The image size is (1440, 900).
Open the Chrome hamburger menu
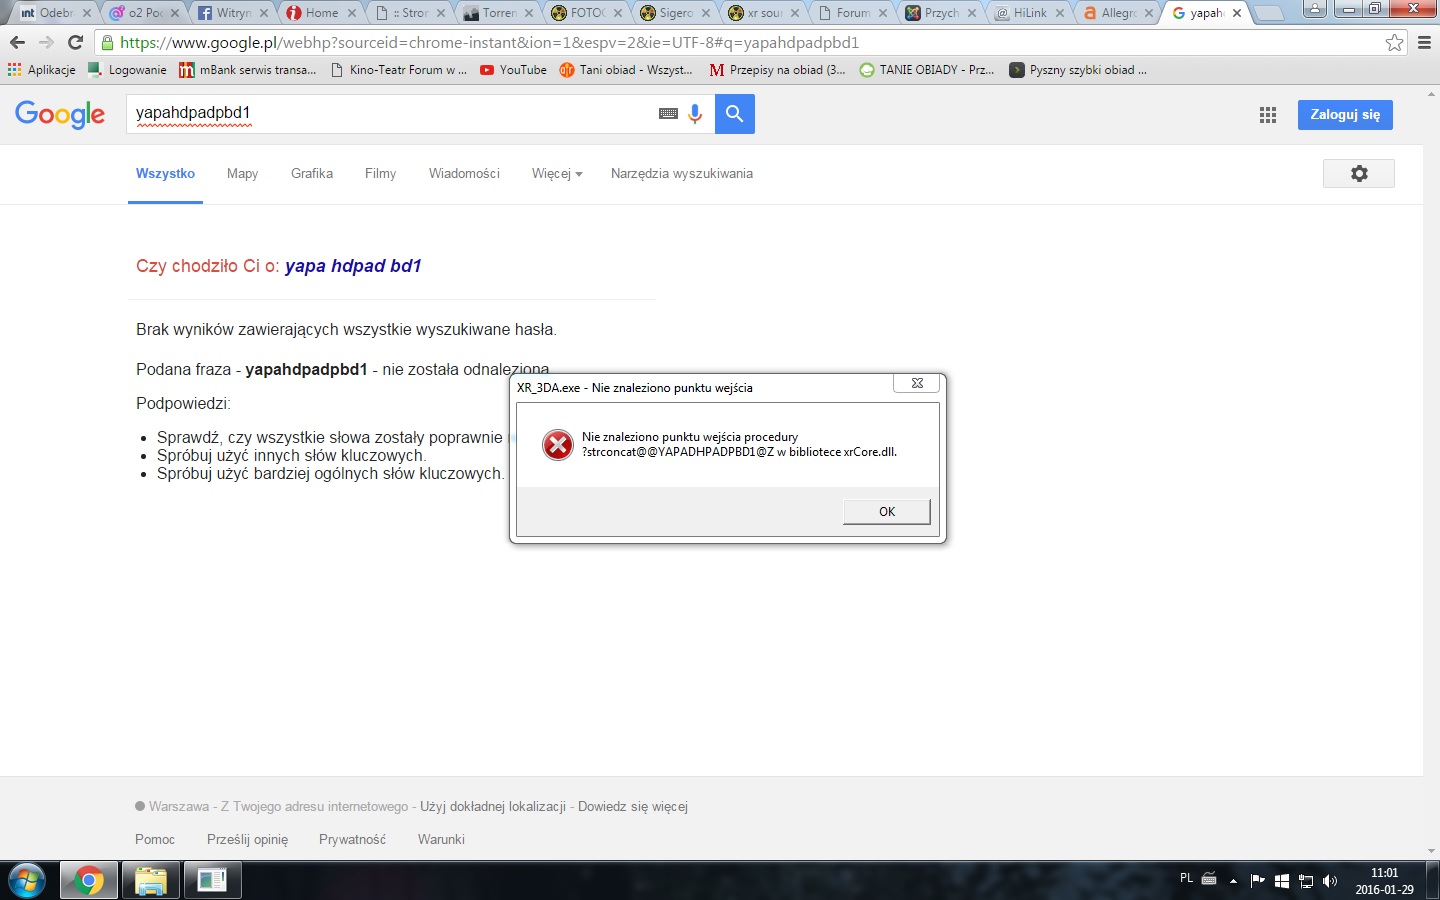pos(1425,42)
